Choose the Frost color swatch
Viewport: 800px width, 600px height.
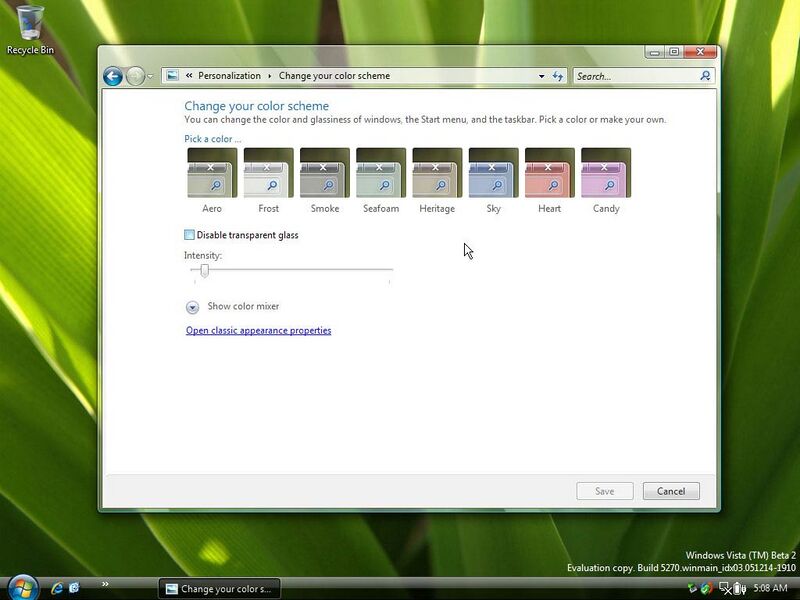pyautogui.click(x=268, y=173)
